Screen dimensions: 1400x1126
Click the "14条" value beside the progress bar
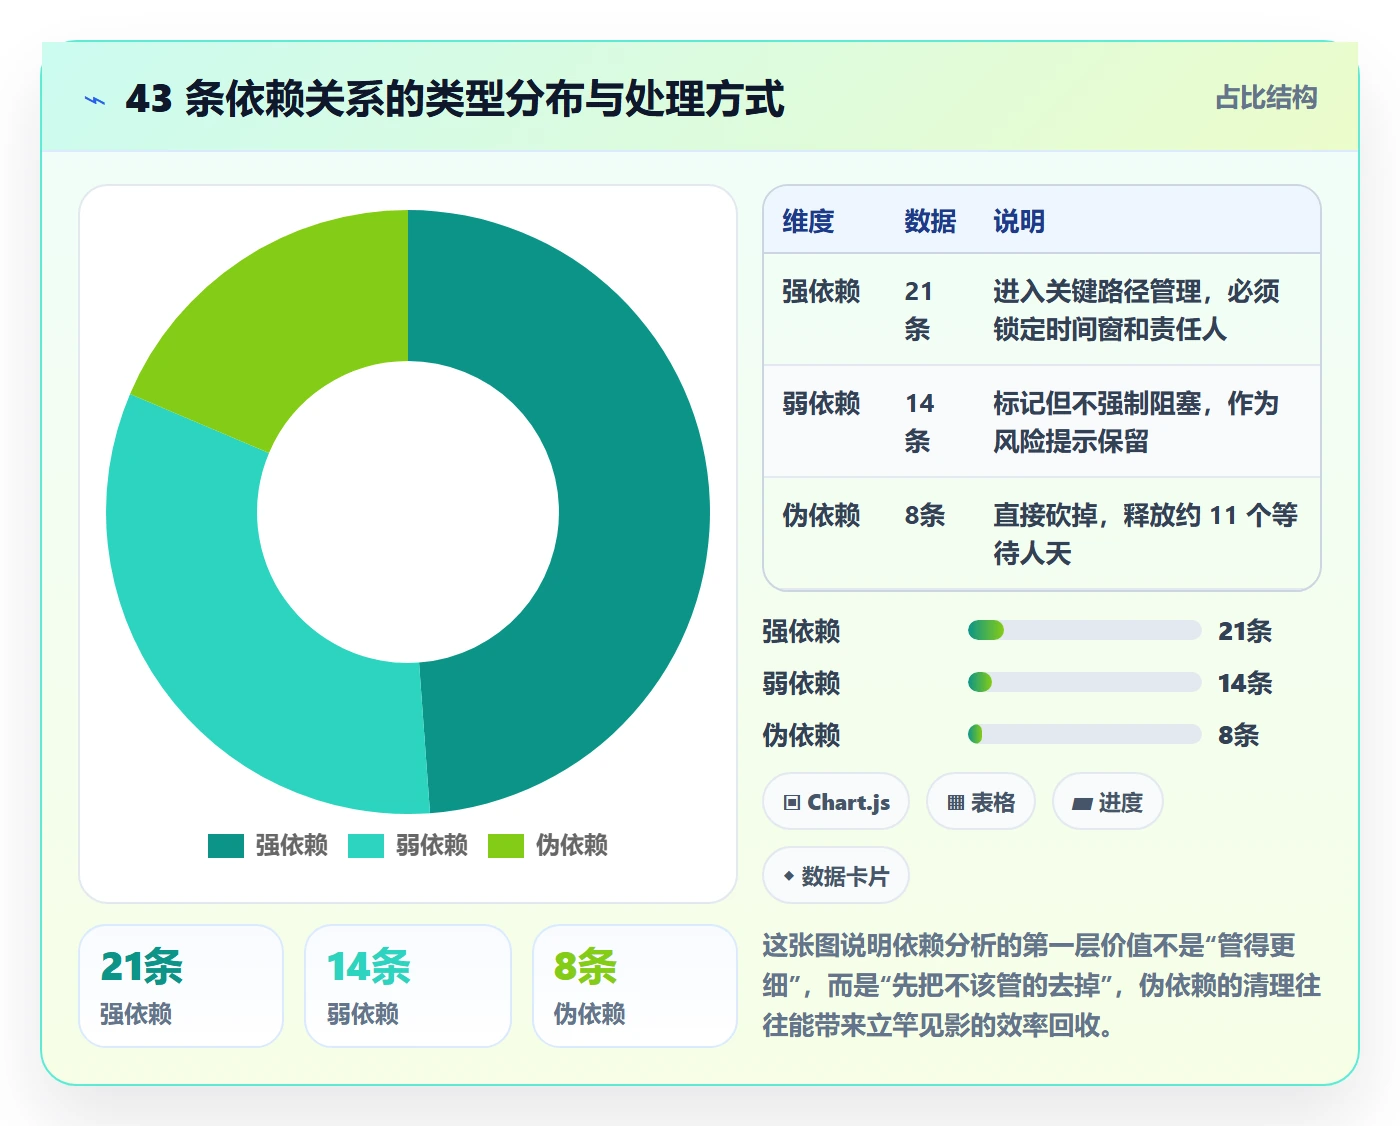point(1245,683)
